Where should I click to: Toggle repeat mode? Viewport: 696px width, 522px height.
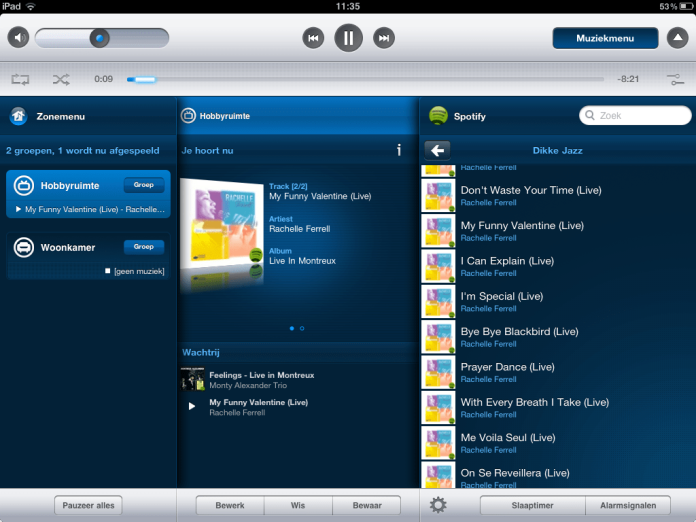point(20,79)
